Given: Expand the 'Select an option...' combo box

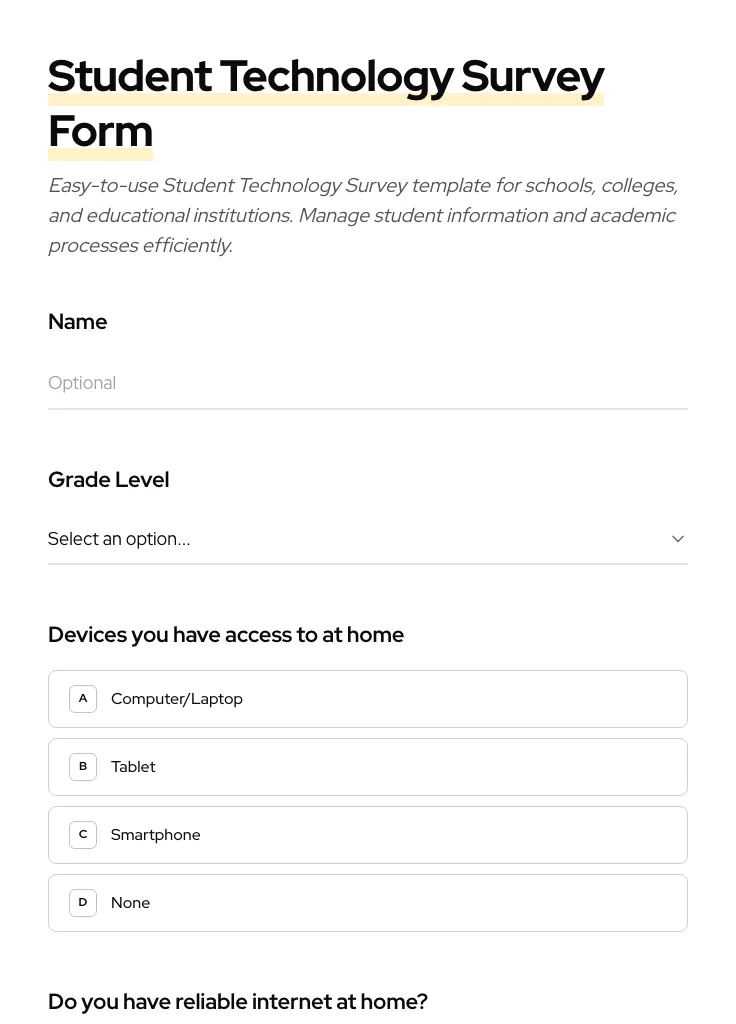Looking at the screenshot, I should pyautogui.click(x=368, y=539).
